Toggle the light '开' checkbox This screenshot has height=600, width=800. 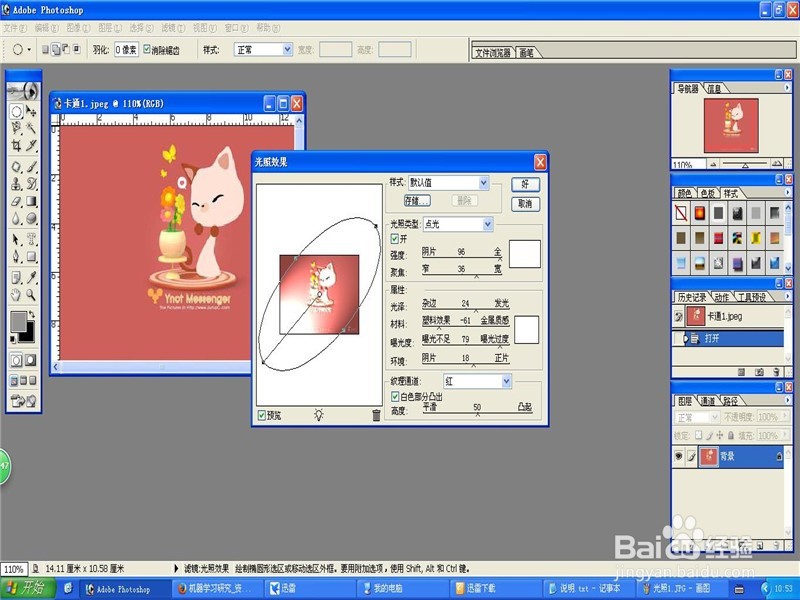click(394, 238)
